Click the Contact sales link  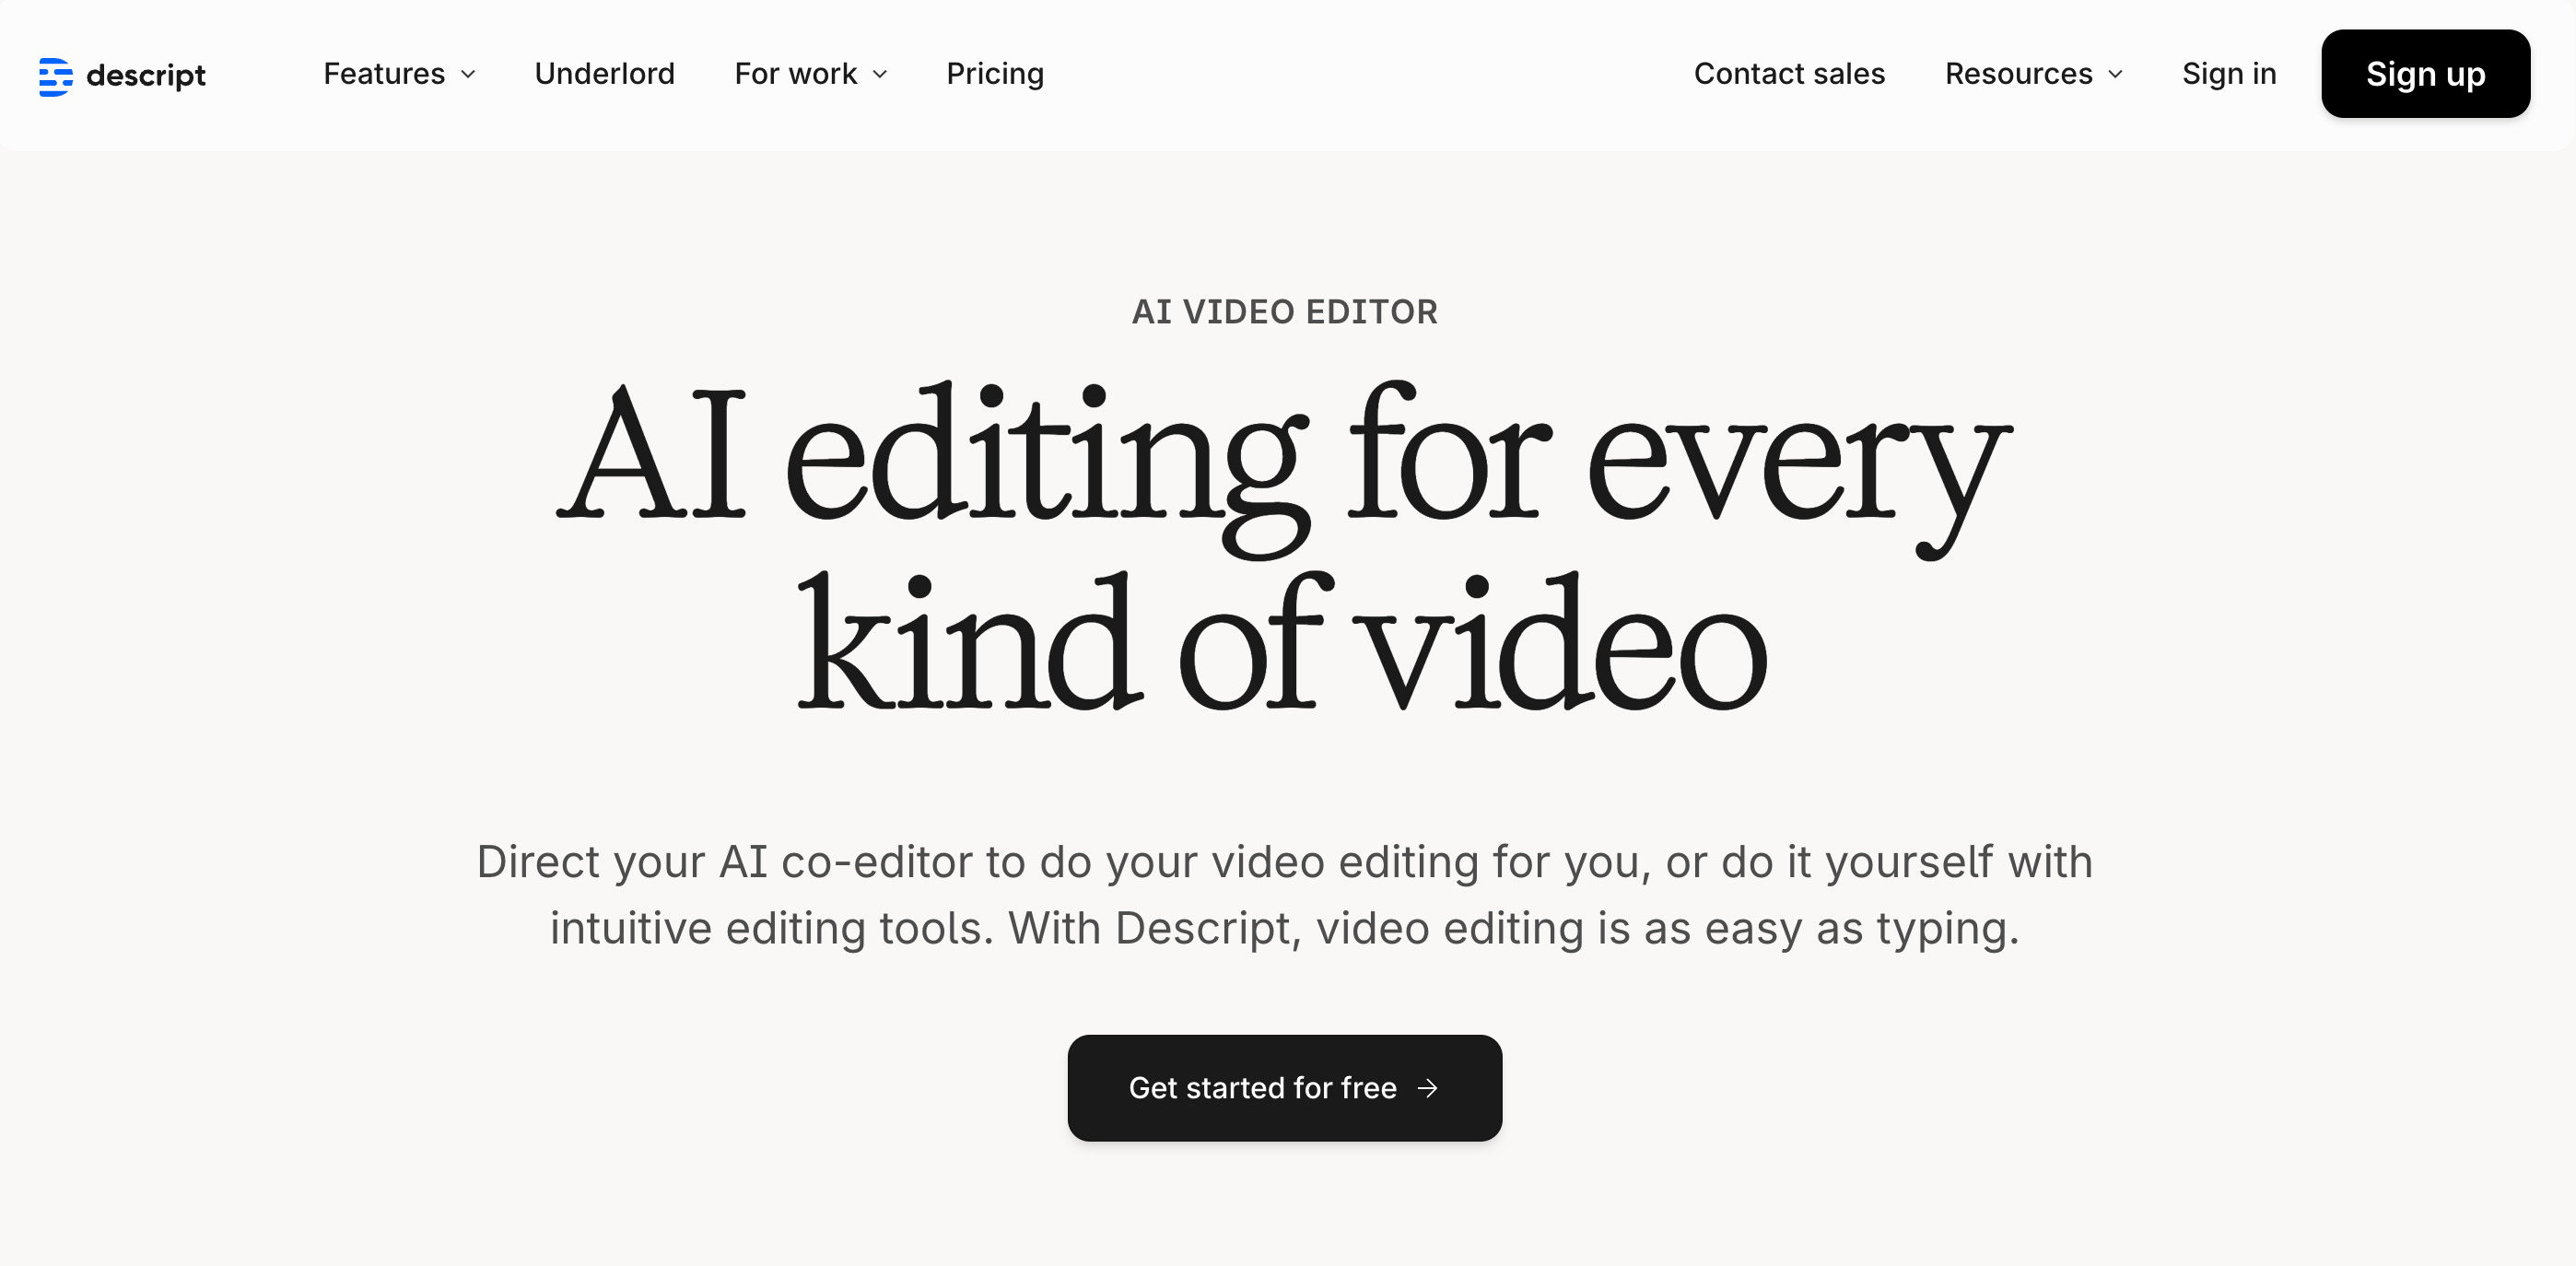pyautogui.click(x=1790, y=73)
